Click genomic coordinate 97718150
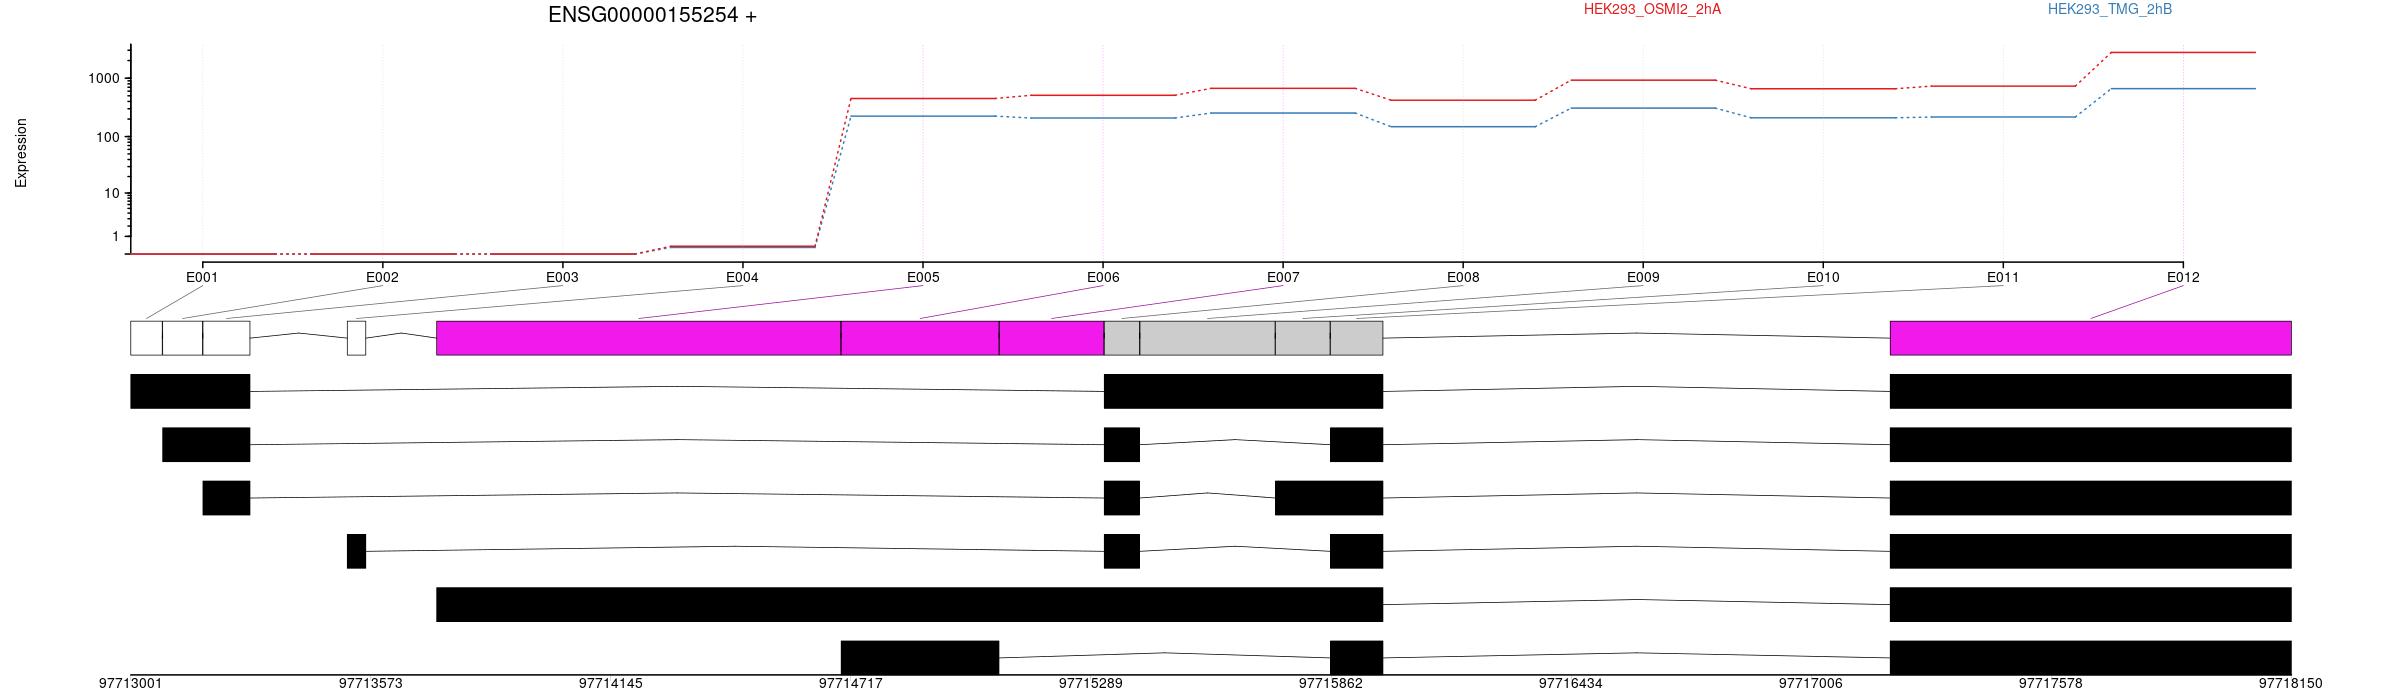 (2290, 684)
